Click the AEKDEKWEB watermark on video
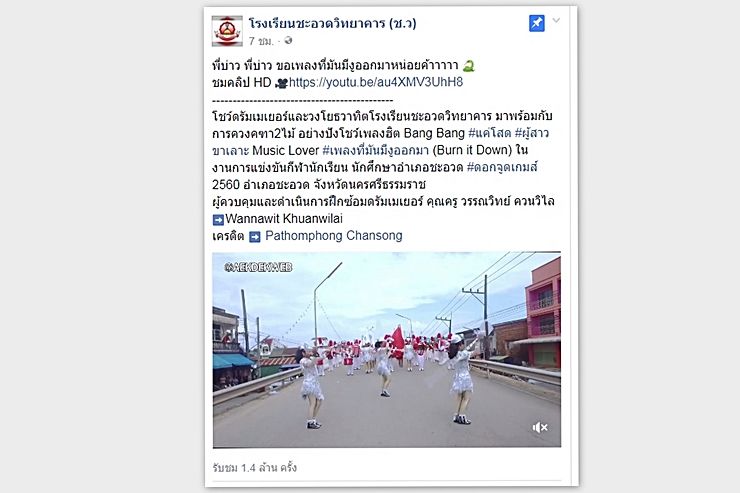Image resolution: width=740 pixels, height=493 pixels. [258, 267]
